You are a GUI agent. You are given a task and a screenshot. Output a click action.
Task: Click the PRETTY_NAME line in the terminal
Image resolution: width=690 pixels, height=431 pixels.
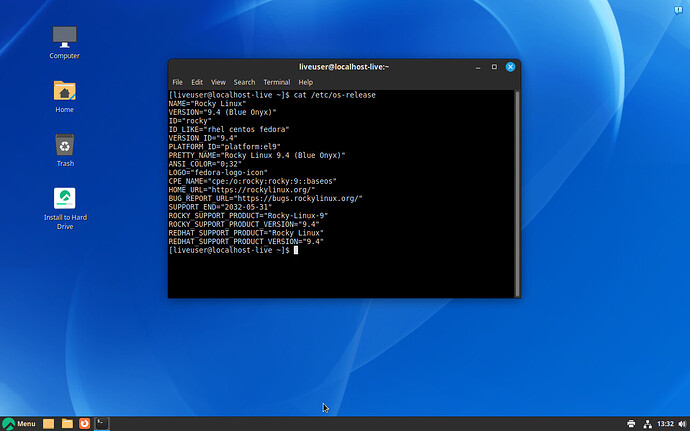point(257,155)
